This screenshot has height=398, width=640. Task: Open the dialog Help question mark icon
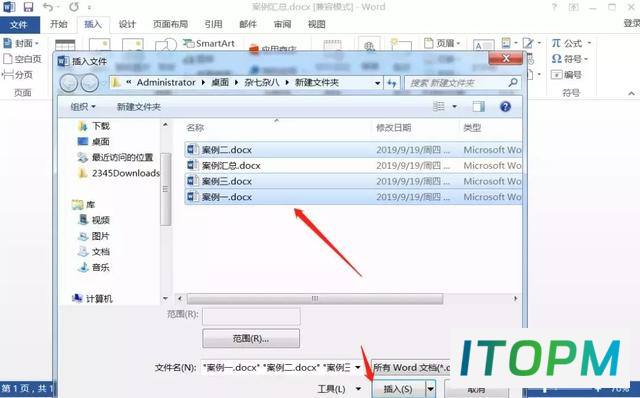[x=505, y=107]
